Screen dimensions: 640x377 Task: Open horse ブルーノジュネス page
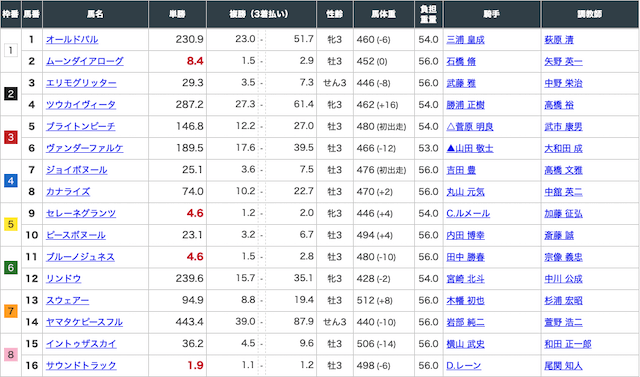[80, 257]
